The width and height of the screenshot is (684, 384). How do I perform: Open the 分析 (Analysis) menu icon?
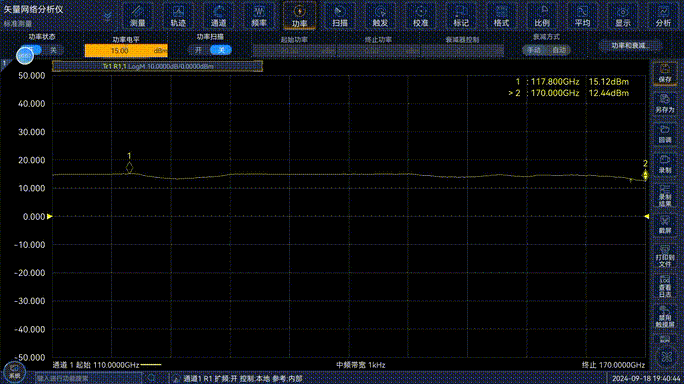point(663,16)
